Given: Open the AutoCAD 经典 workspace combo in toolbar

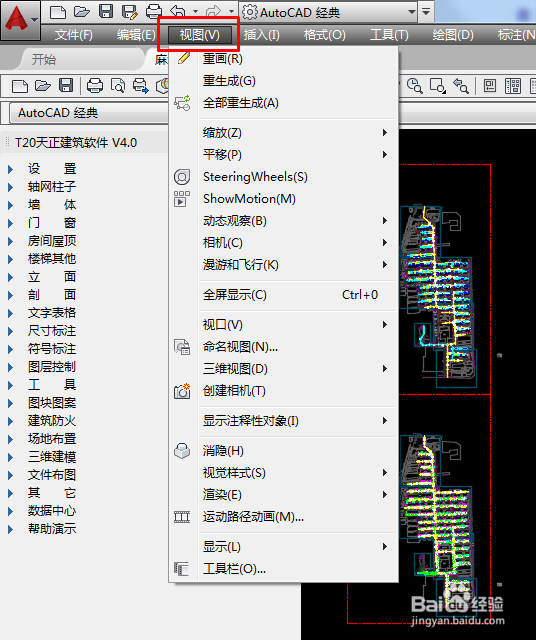Looking at the screenshot, I should pyautogui.click(x=89, y=113).
